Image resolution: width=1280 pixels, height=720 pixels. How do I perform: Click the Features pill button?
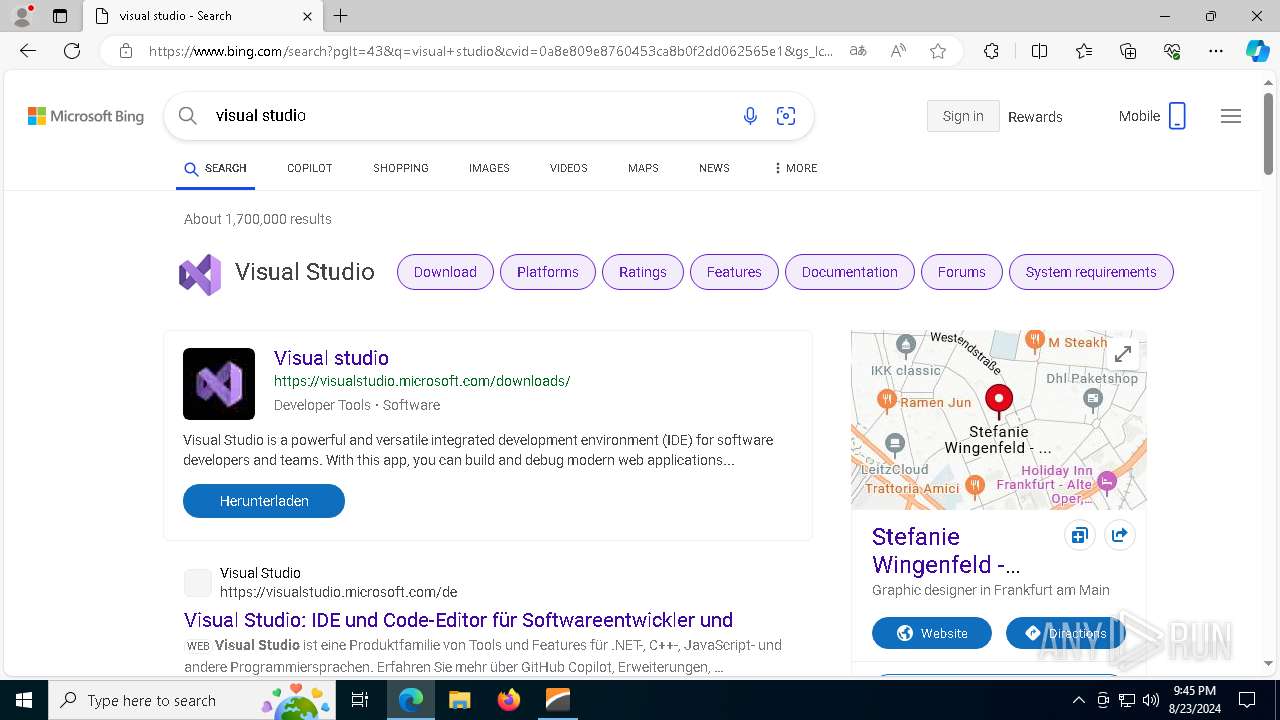pyautogui.click(x=734, y=272)
